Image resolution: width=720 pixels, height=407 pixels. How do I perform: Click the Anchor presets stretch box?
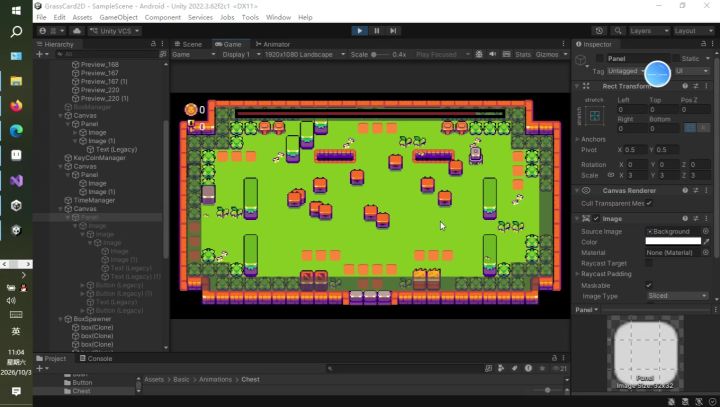point(595,116)
